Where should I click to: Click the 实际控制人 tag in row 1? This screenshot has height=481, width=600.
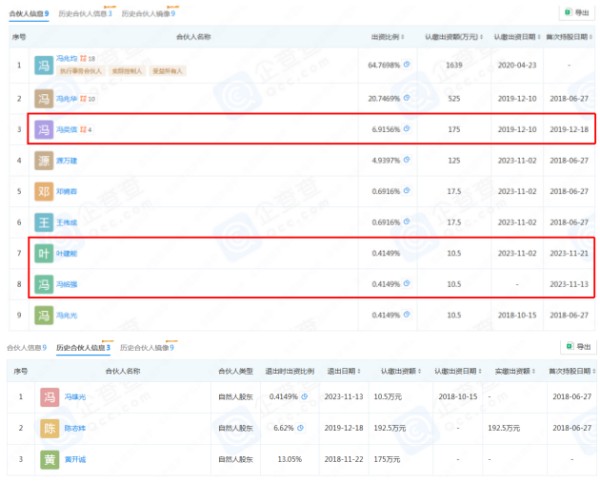127,71
